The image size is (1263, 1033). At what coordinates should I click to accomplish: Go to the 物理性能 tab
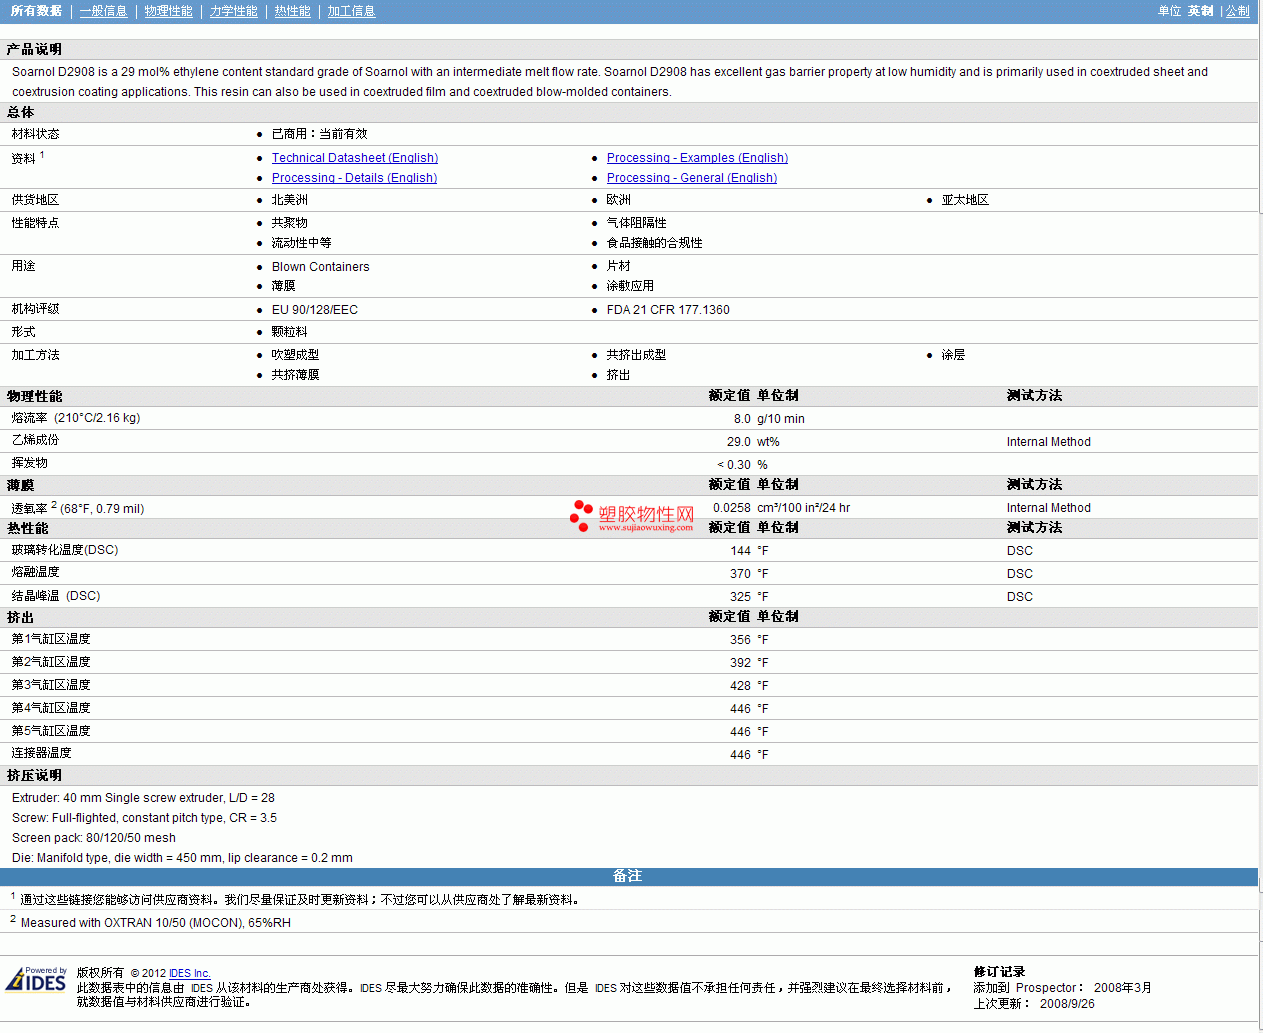(168, 11)
